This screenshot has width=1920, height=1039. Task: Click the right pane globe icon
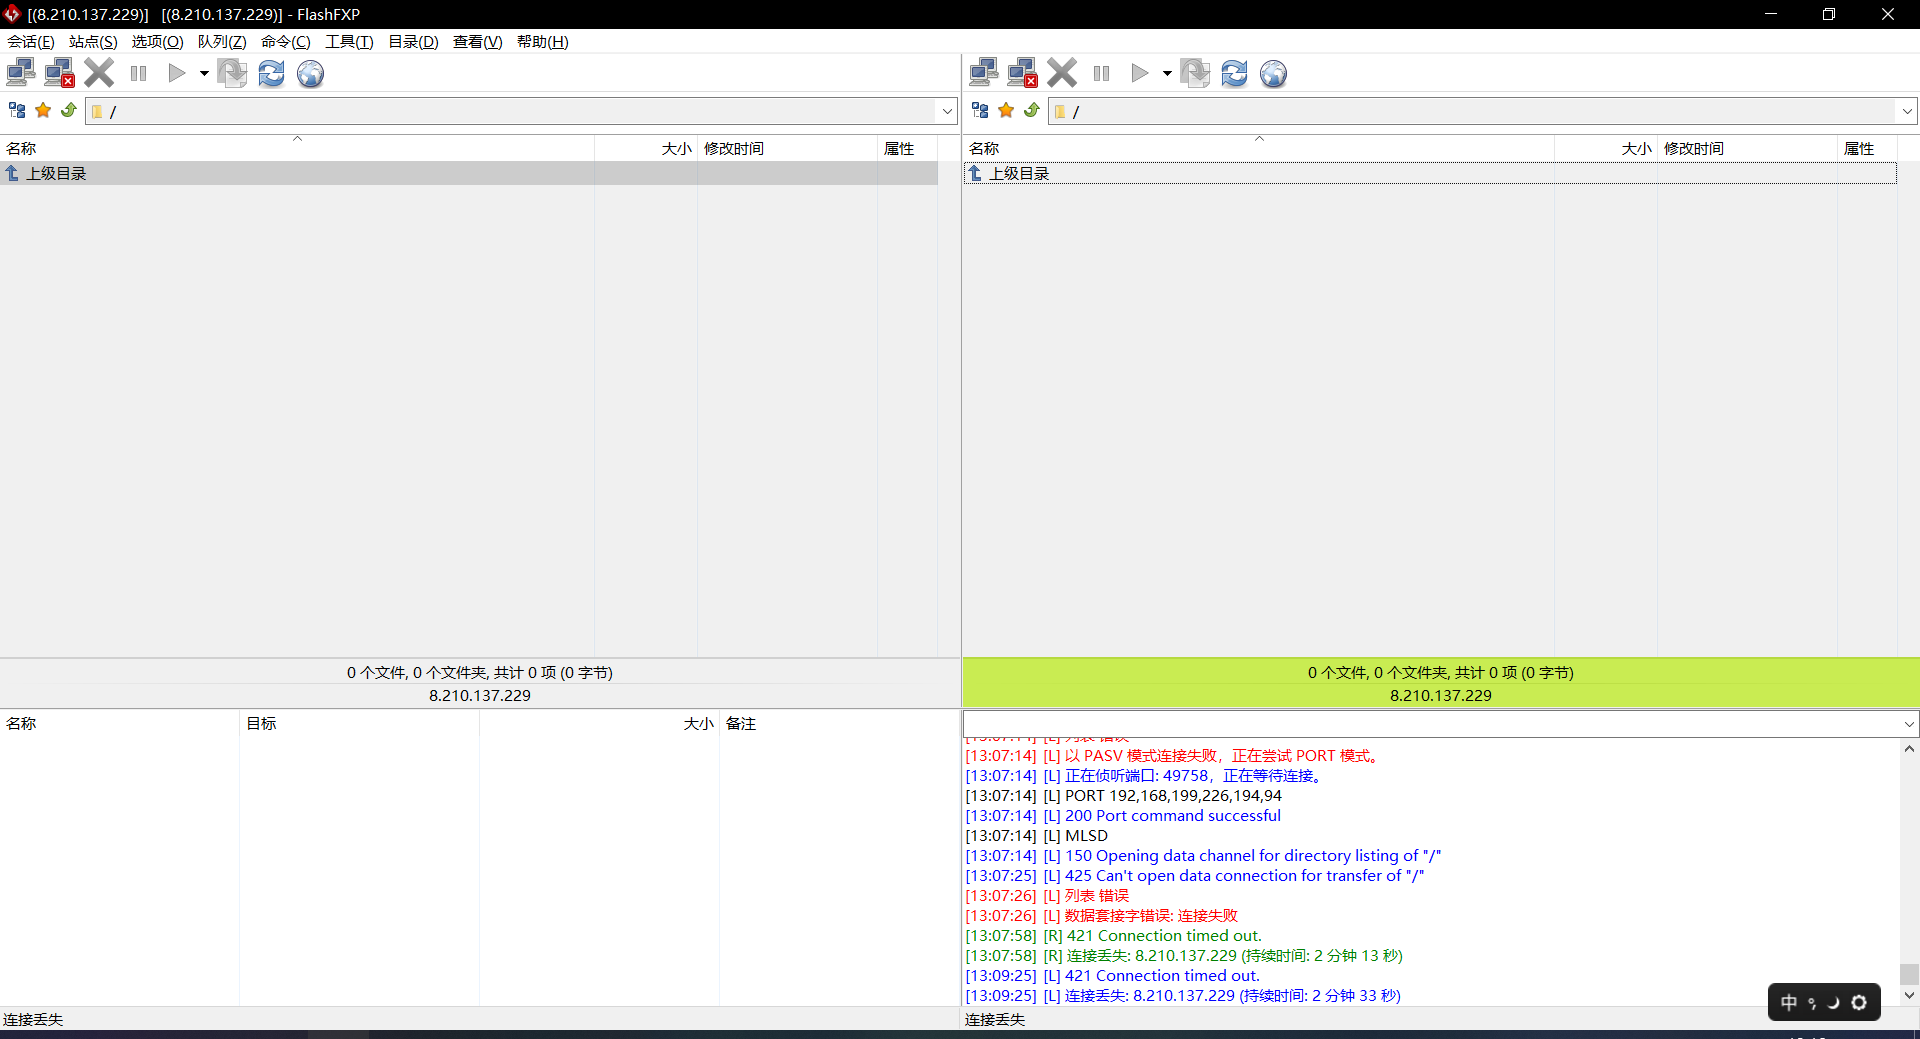1273,73
